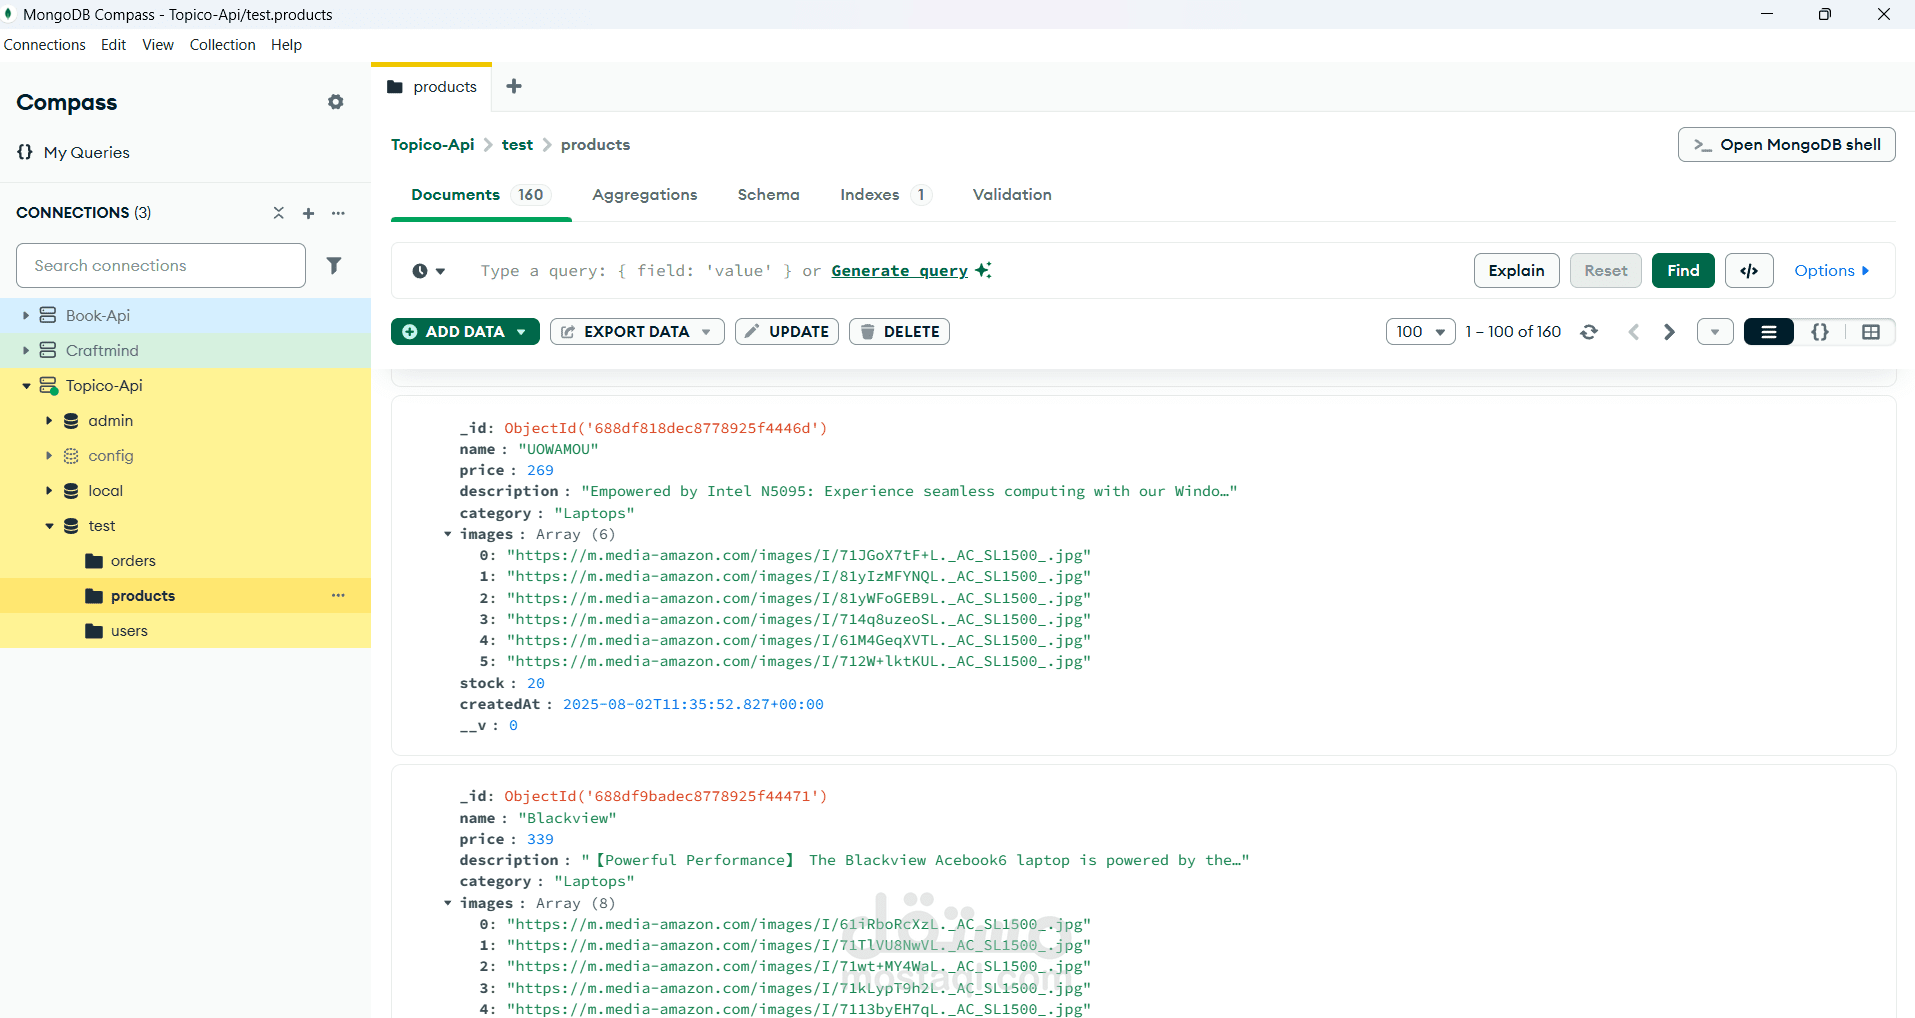Image resolution: width=1915 pixels, height=1018 pixels.
Task: Switch to JSON view of documents
Action: 1820,332
